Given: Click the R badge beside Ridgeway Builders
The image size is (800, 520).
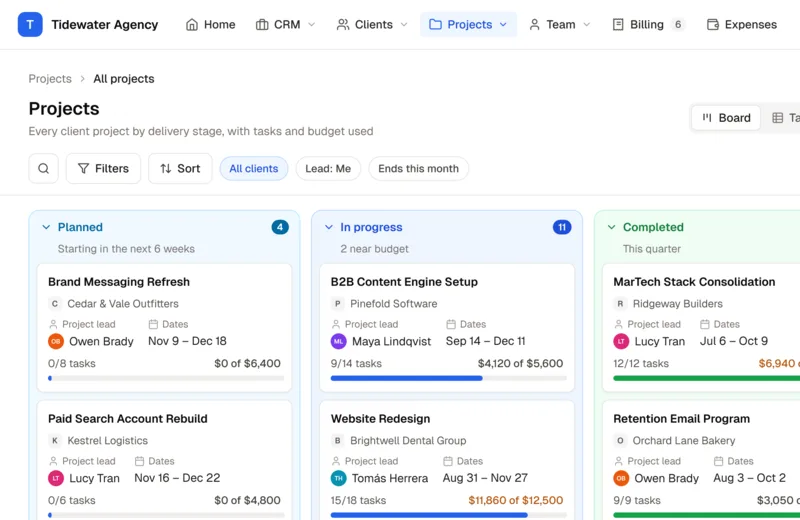Looking at the screenshot, I should point(620,304).
